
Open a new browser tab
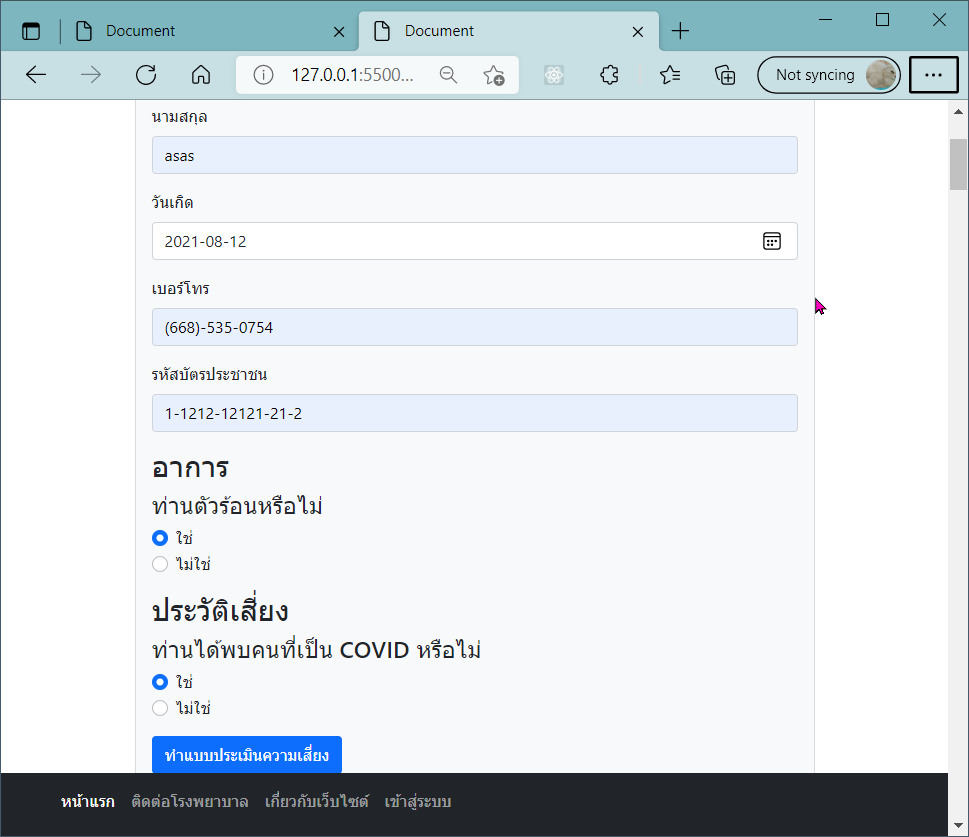tap(680, 31)
